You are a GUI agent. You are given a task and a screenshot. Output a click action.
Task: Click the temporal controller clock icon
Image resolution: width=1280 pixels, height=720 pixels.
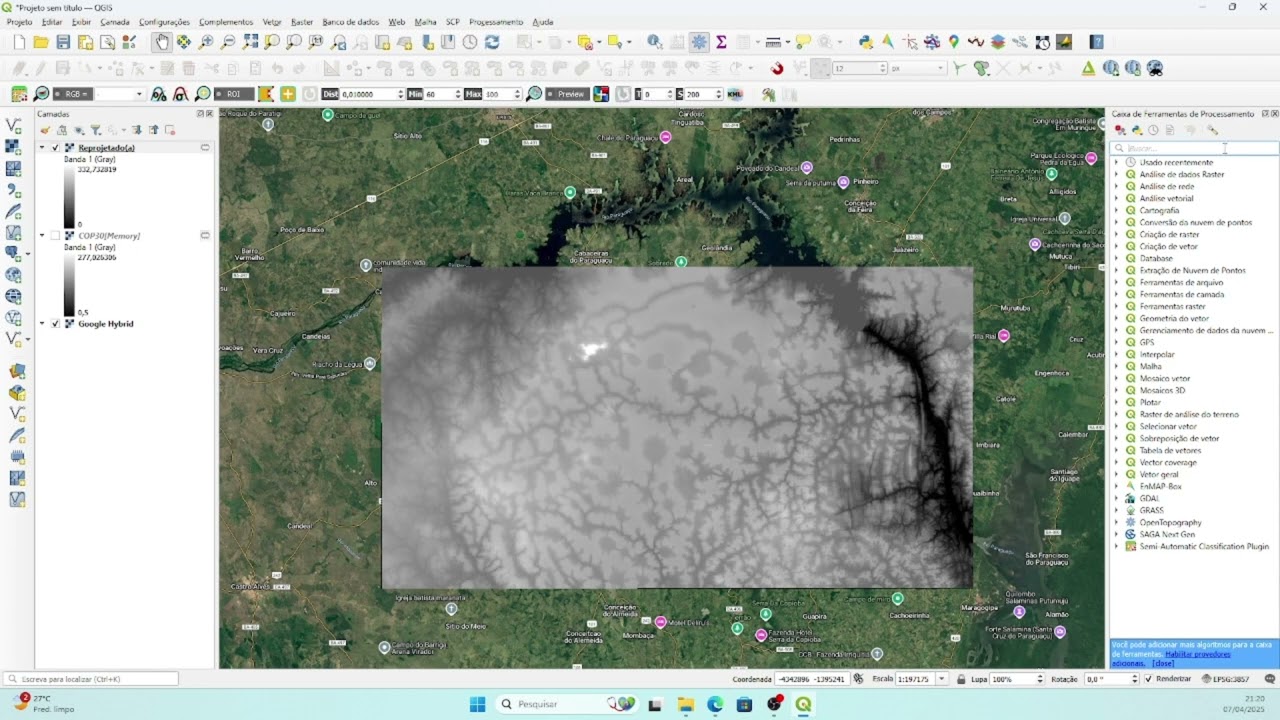click(470, 42)
